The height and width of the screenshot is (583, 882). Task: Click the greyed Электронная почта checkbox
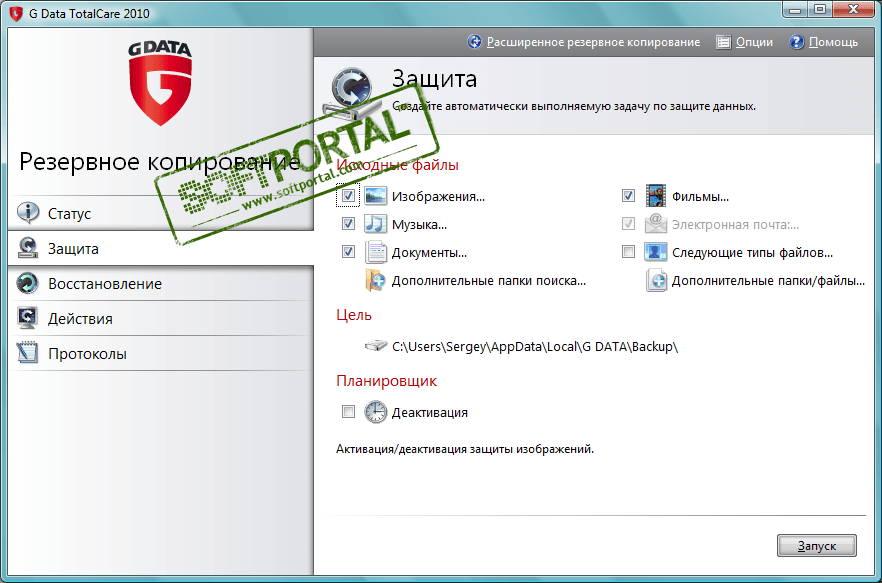tap(628, 224)
